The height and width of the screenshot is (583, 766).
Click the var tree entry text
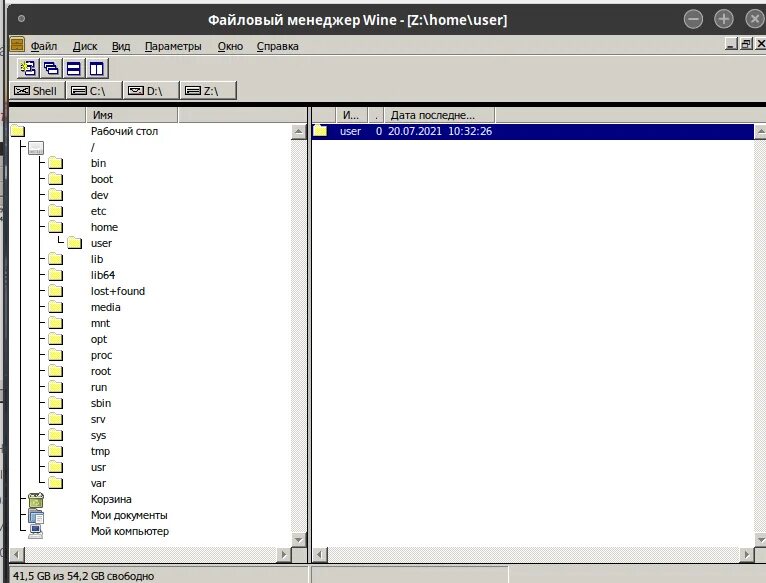point(98,483)
